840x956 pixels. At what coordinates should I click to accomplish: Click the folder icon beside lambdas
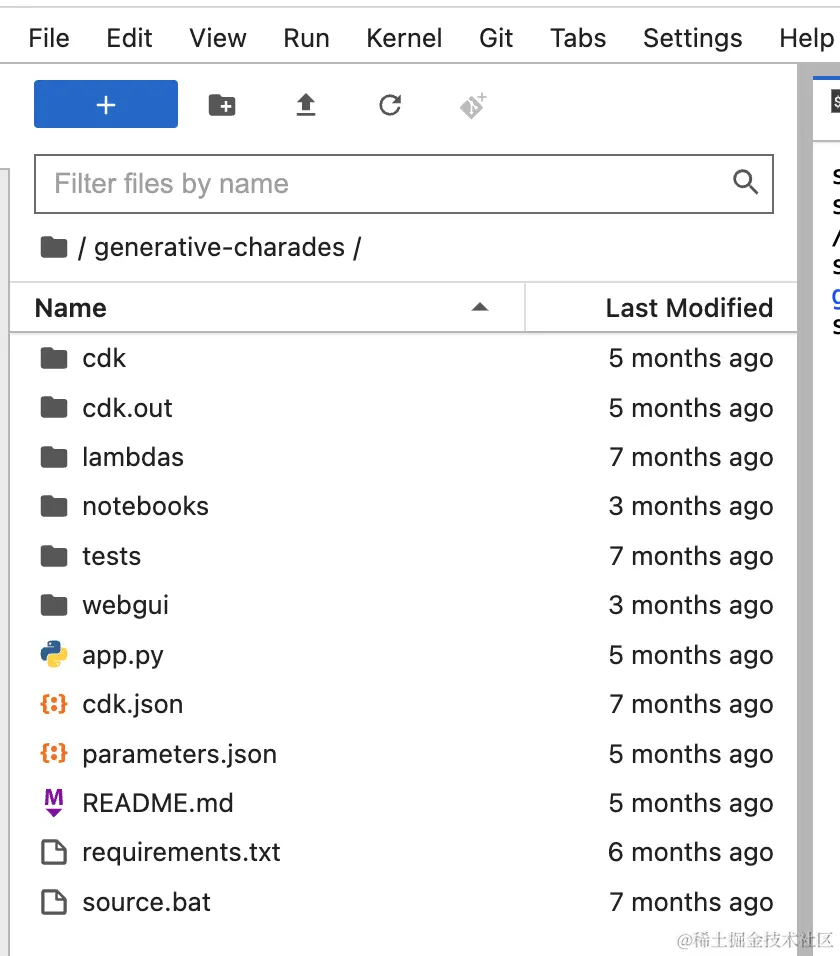(54, 457)
